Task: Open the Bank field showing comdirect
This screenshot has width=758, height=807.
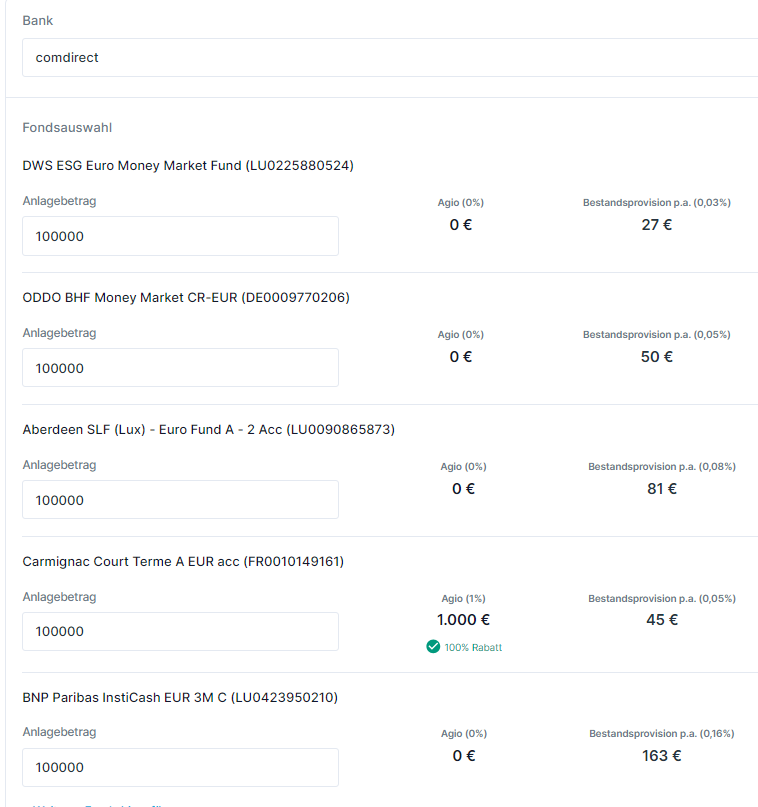Action: [x=390, y=58]
